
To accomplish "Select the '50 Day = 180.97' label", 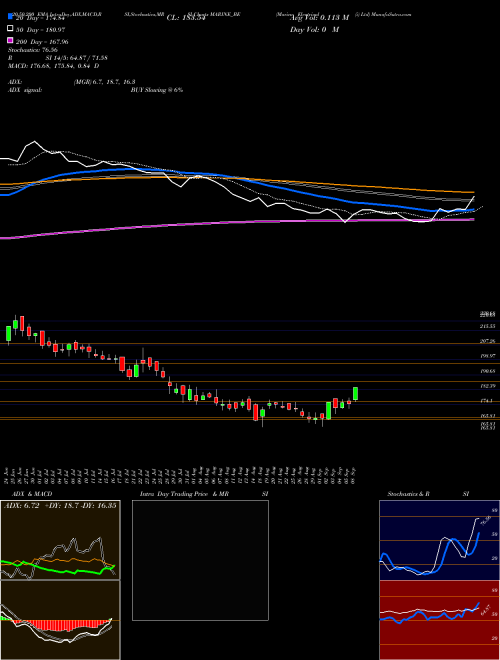I will pos(41,30).
